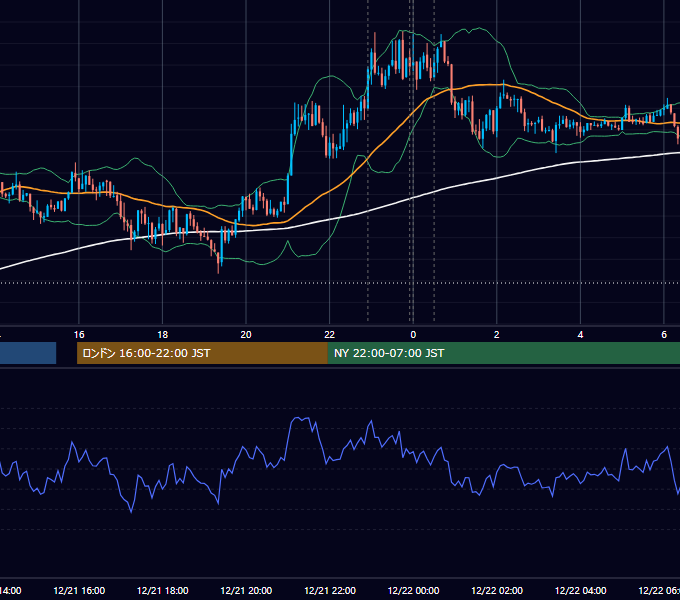Screen dimensions: 680x600
Task: Click the 12/22 00:00 time axis label
Action: coord(413,590)
